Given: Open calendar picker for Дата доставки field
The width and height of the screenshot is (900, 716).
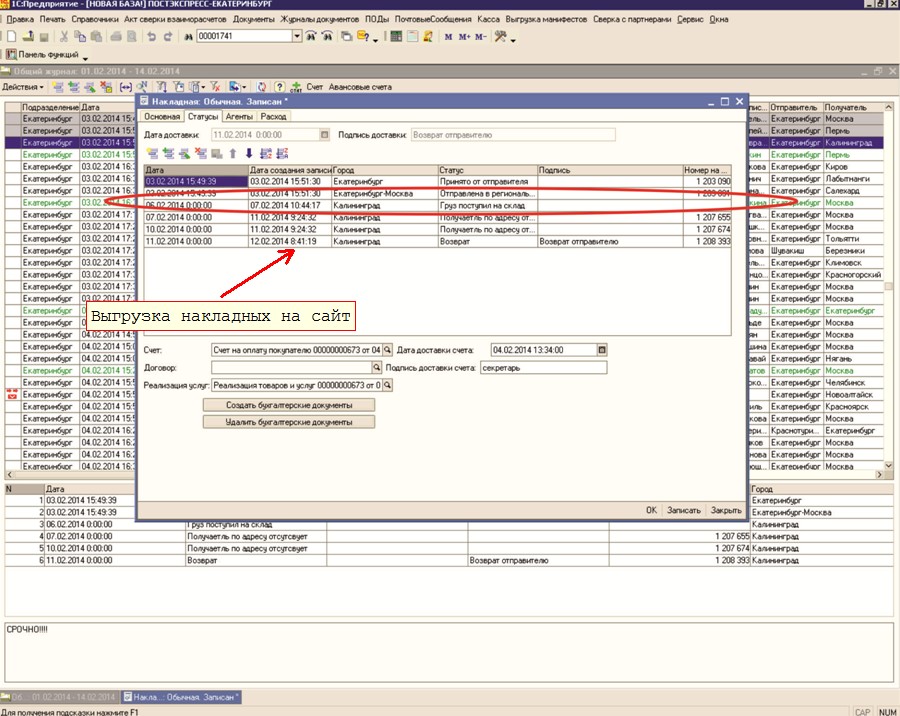Looking at the screenshot, I should (324, 135).
